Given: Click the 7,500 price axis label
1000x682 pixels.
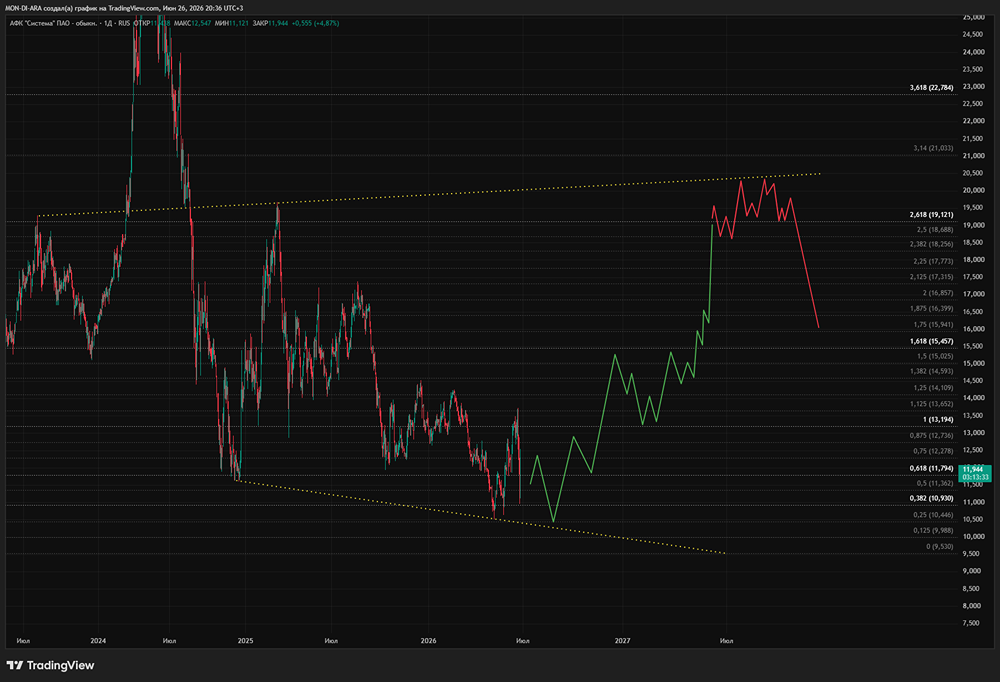Looking at the screenshot, I should click(x=972, y=623).
